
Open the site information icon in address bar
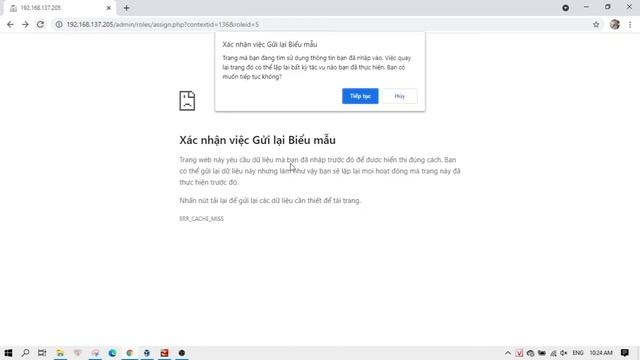click(x=59, y=24)
